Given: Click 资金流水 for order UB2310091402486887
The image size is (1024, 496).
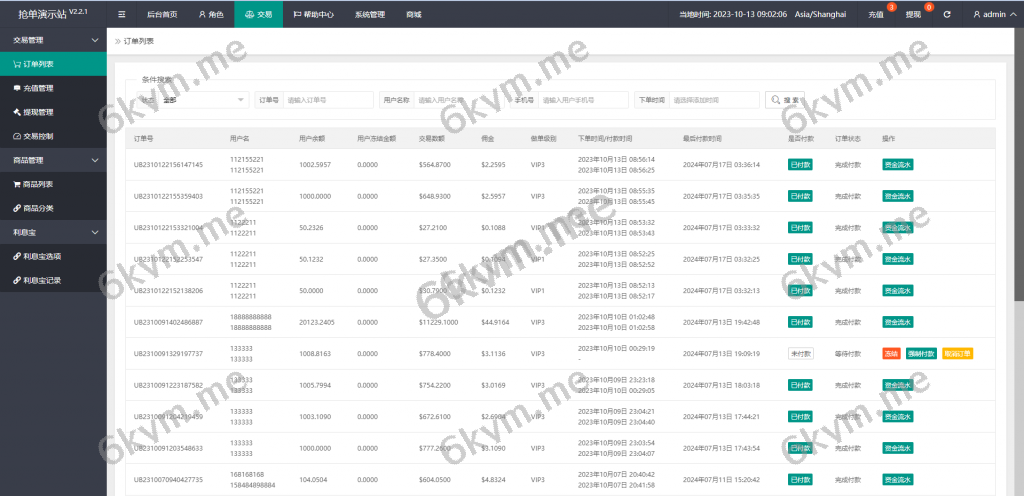Looking at the screenshot, I should click(897, 322).
